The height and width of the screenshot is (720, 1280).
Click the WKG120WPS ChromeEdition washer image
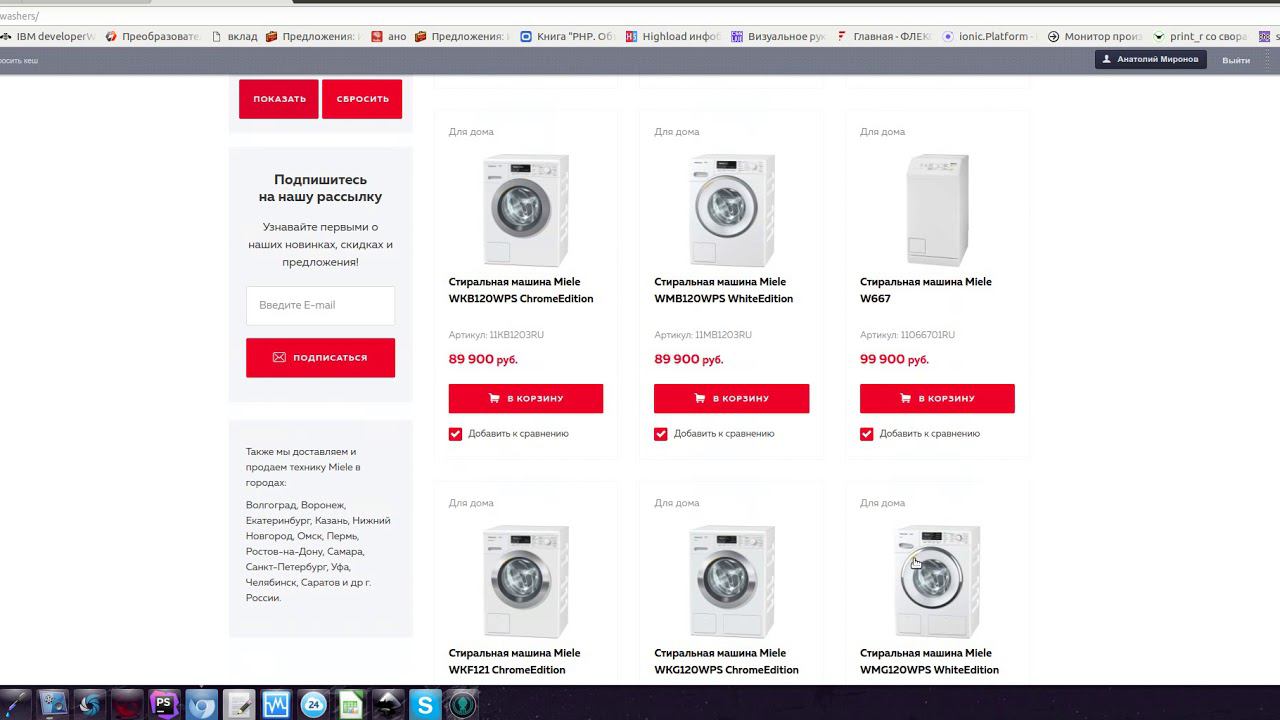[x=731, y=582]
